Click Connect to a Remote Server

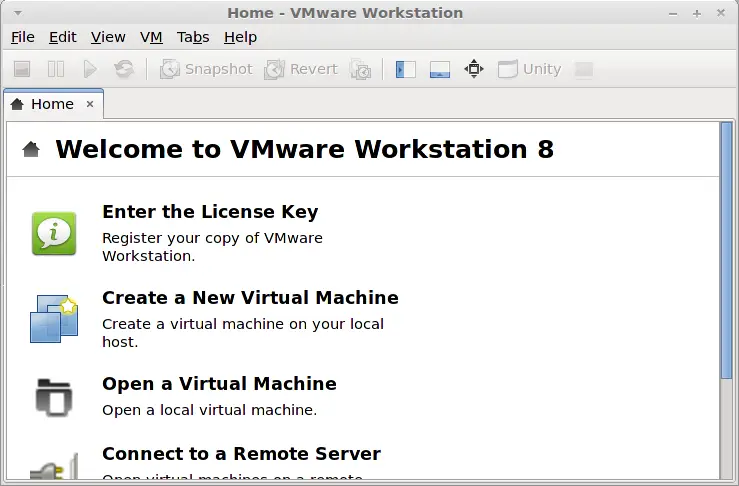pyautogui.click(x=241, y=454)
